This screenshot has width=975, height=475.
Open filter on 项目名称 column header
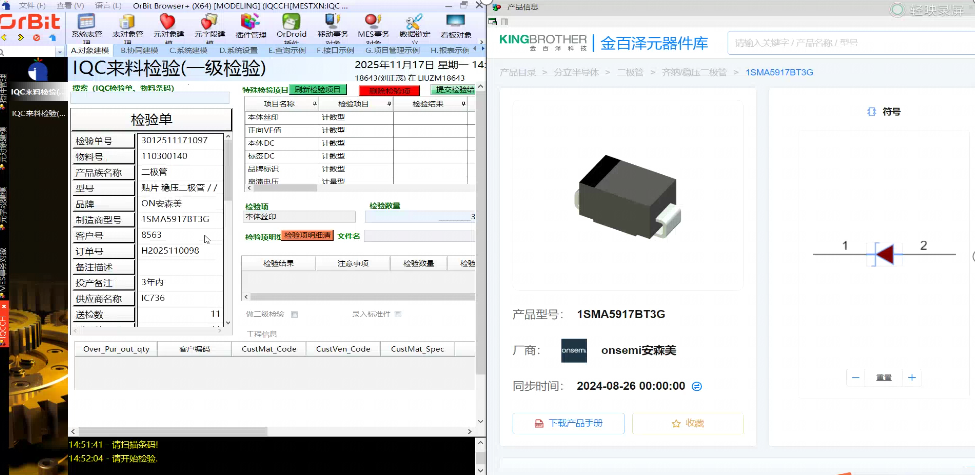pos(313,104)
